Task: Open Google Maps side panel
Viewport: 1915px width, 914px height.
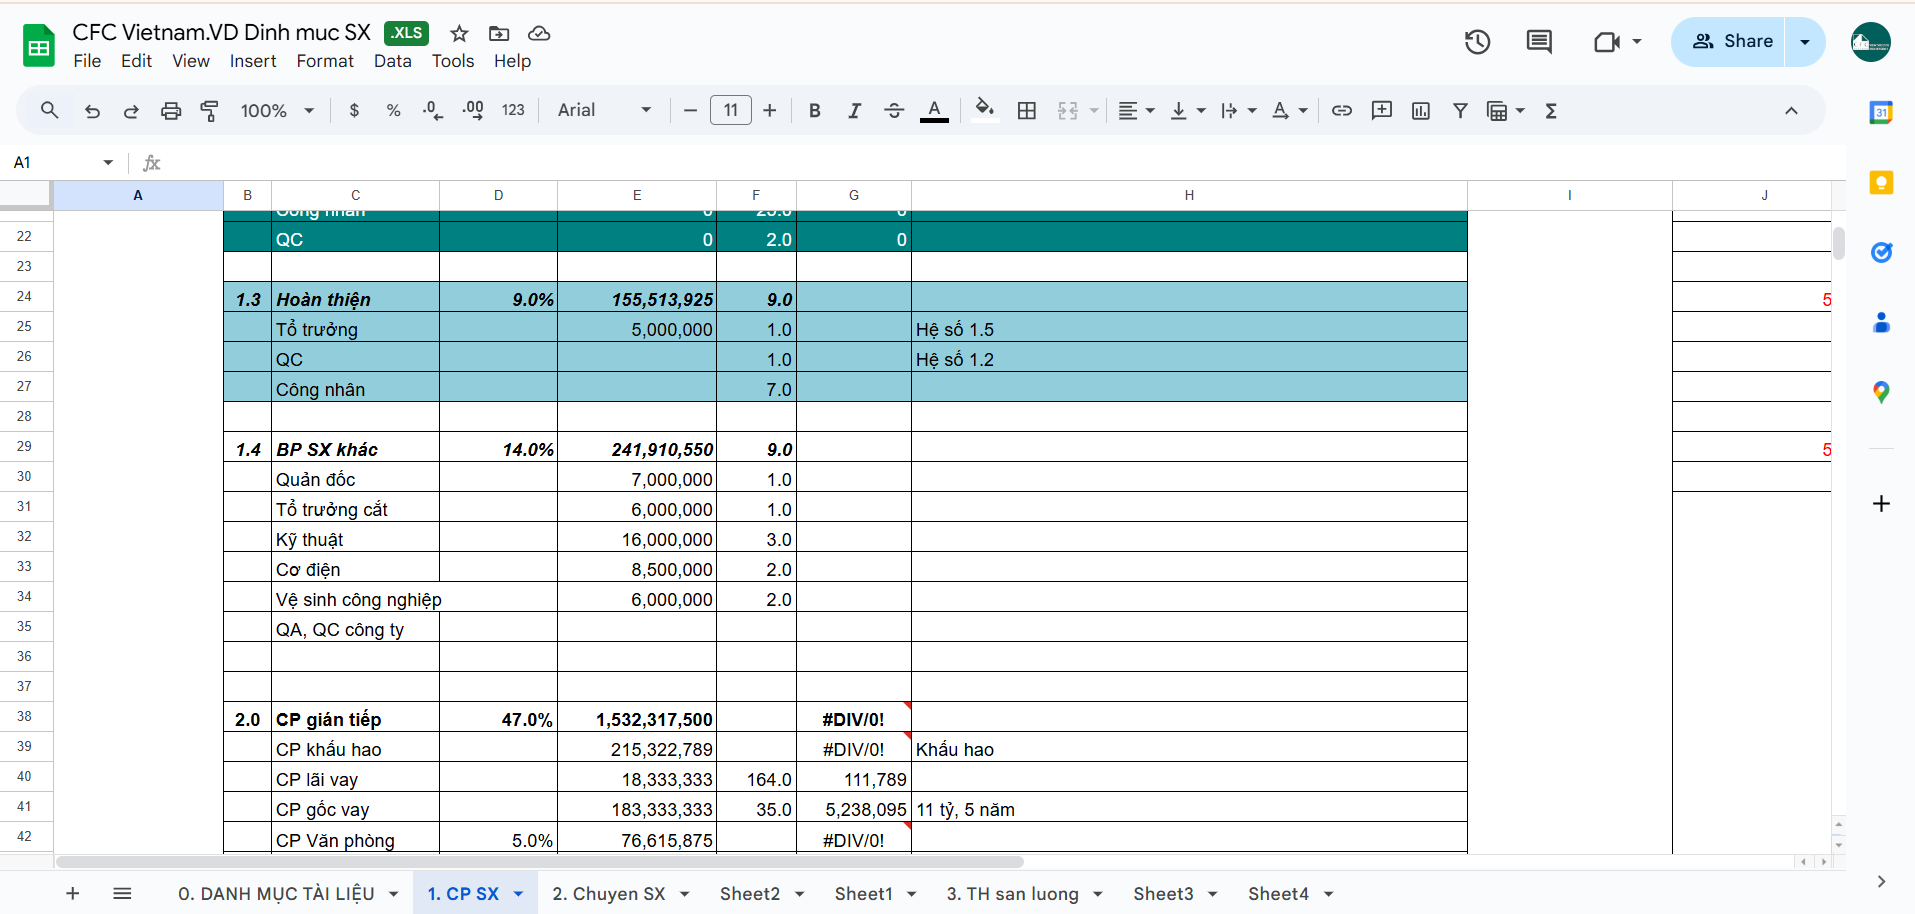Action: (1881, 392)
